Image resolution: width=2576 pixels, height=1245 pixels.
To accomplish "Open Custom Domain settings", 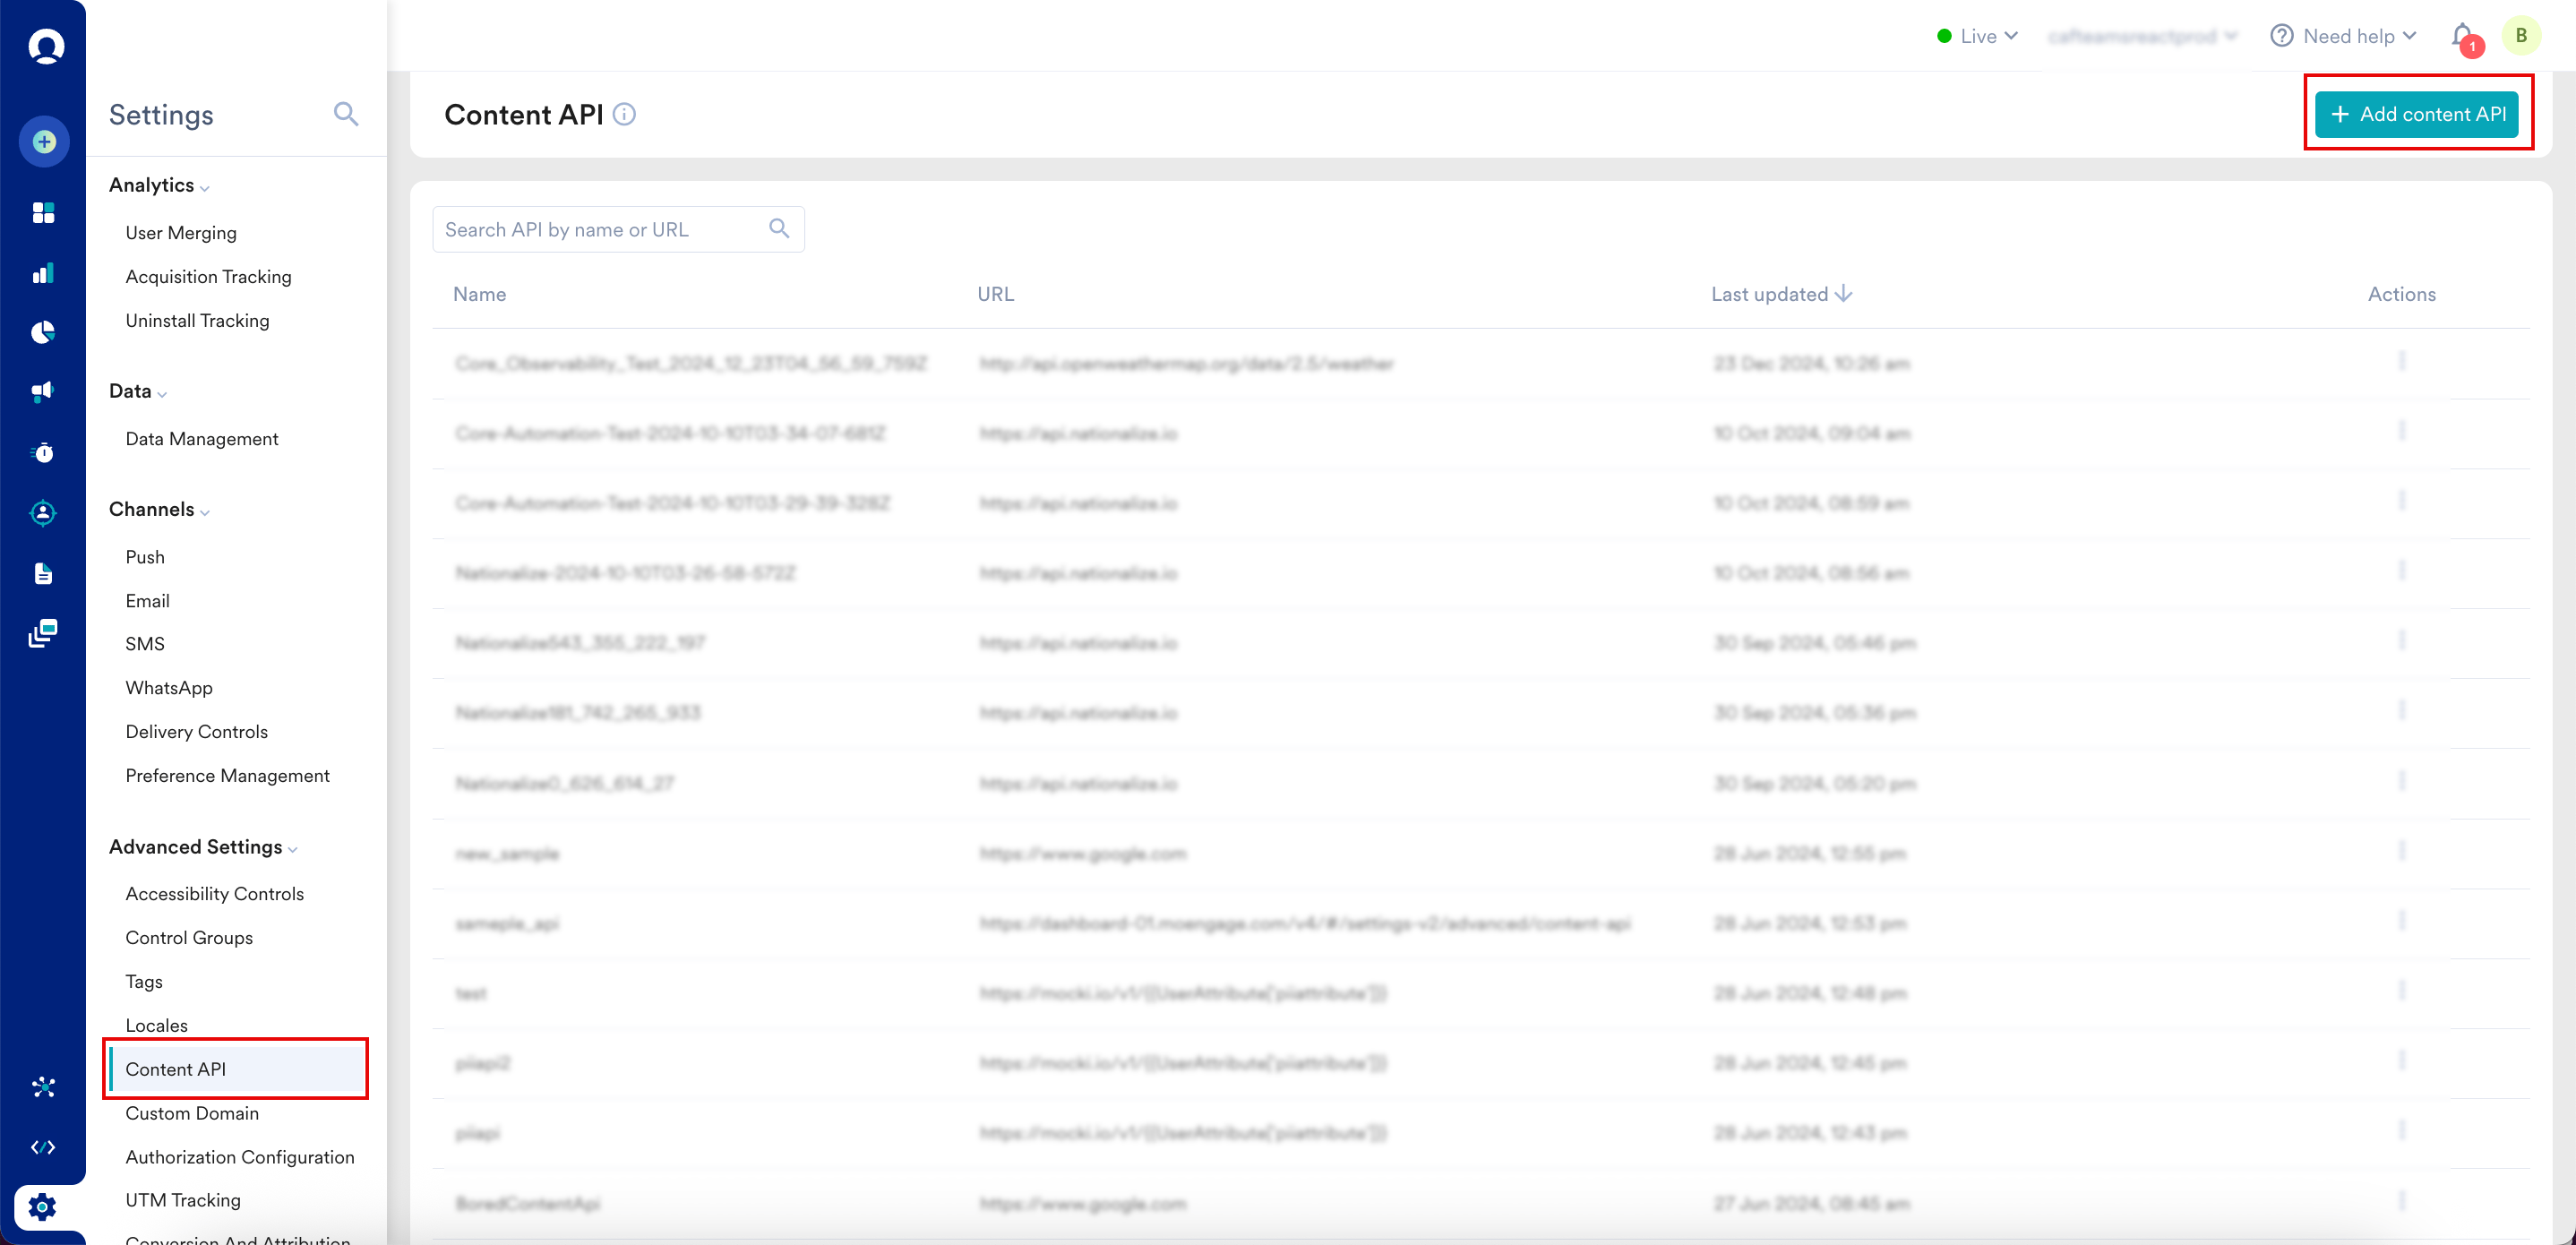I will (192, 1113).
